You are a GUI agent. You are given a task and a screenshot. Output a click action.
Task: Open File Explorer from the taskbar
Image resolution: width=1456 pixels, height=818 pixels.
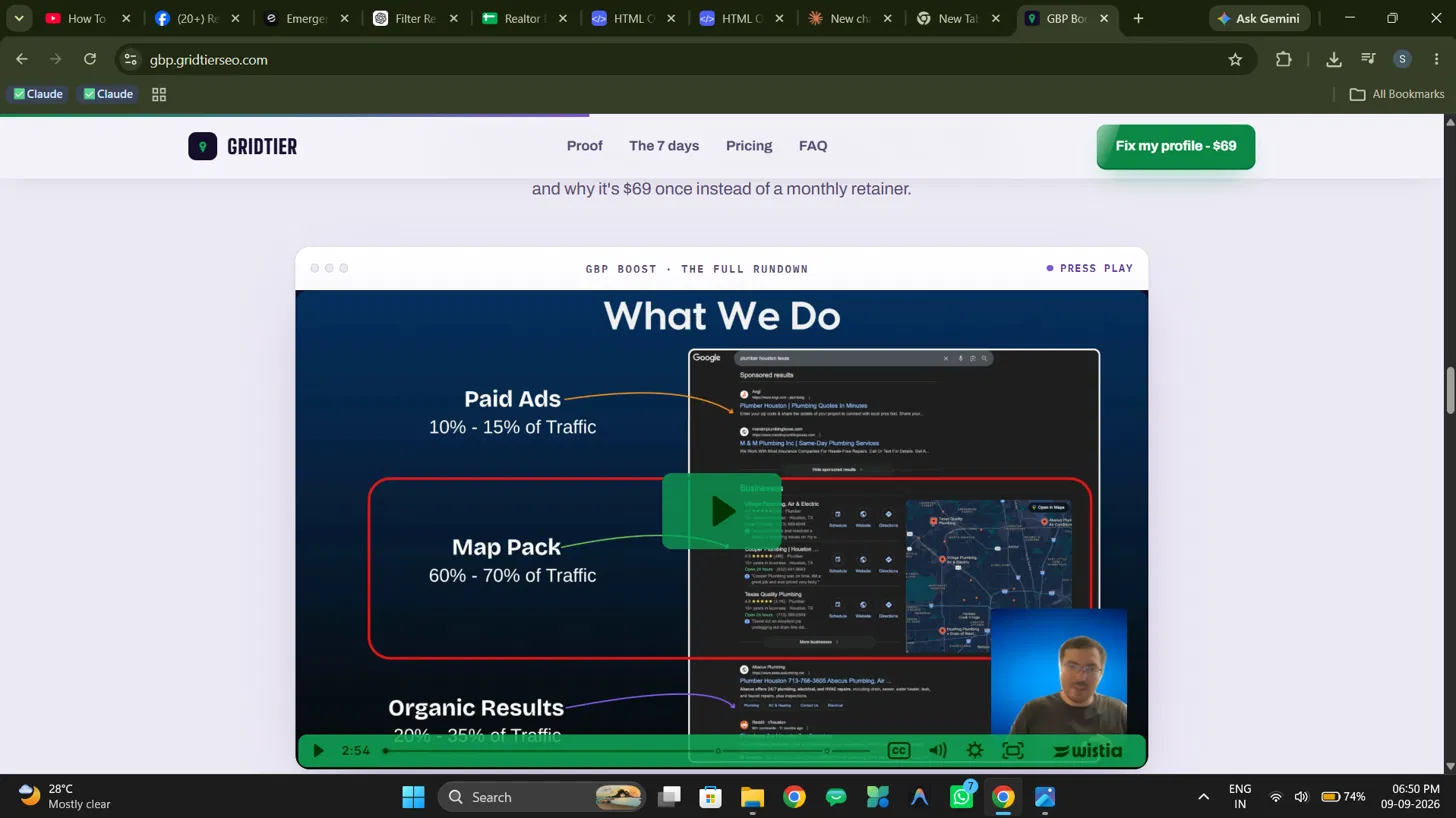point(752,797)
